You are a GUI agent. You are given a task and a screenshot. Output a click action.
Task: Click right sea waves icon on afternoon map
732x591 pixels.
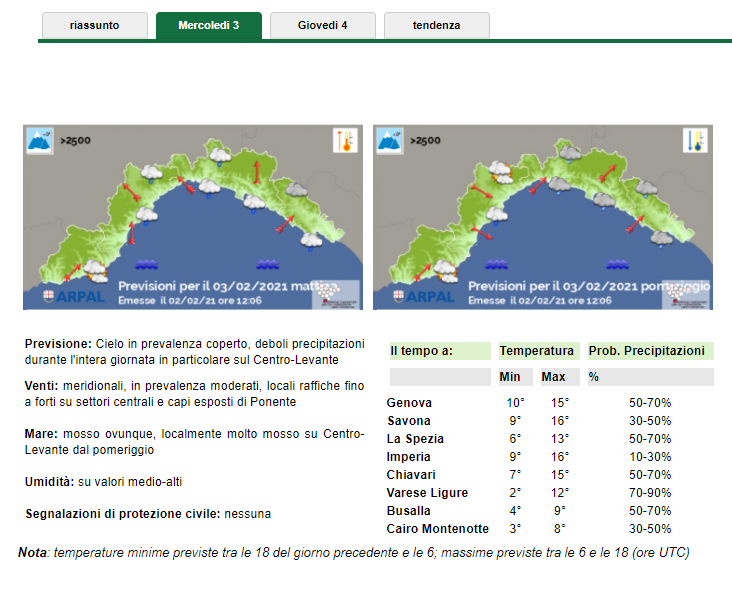click(x=617, y=265)
